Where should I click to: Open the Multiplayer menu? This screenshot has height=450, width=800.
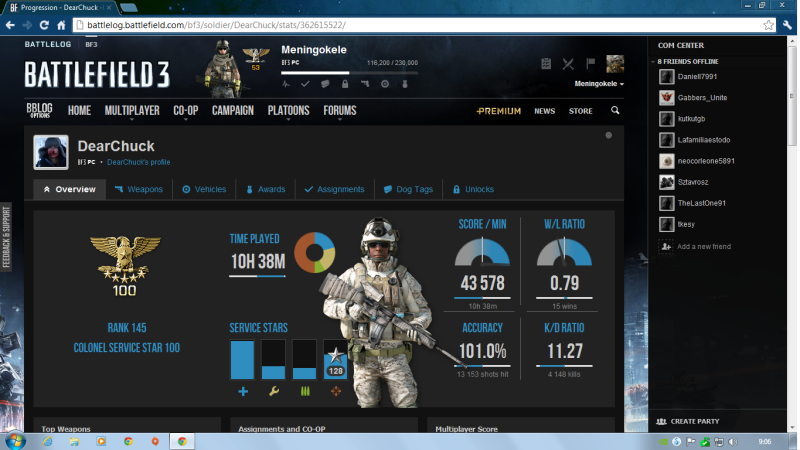point(132,111)
